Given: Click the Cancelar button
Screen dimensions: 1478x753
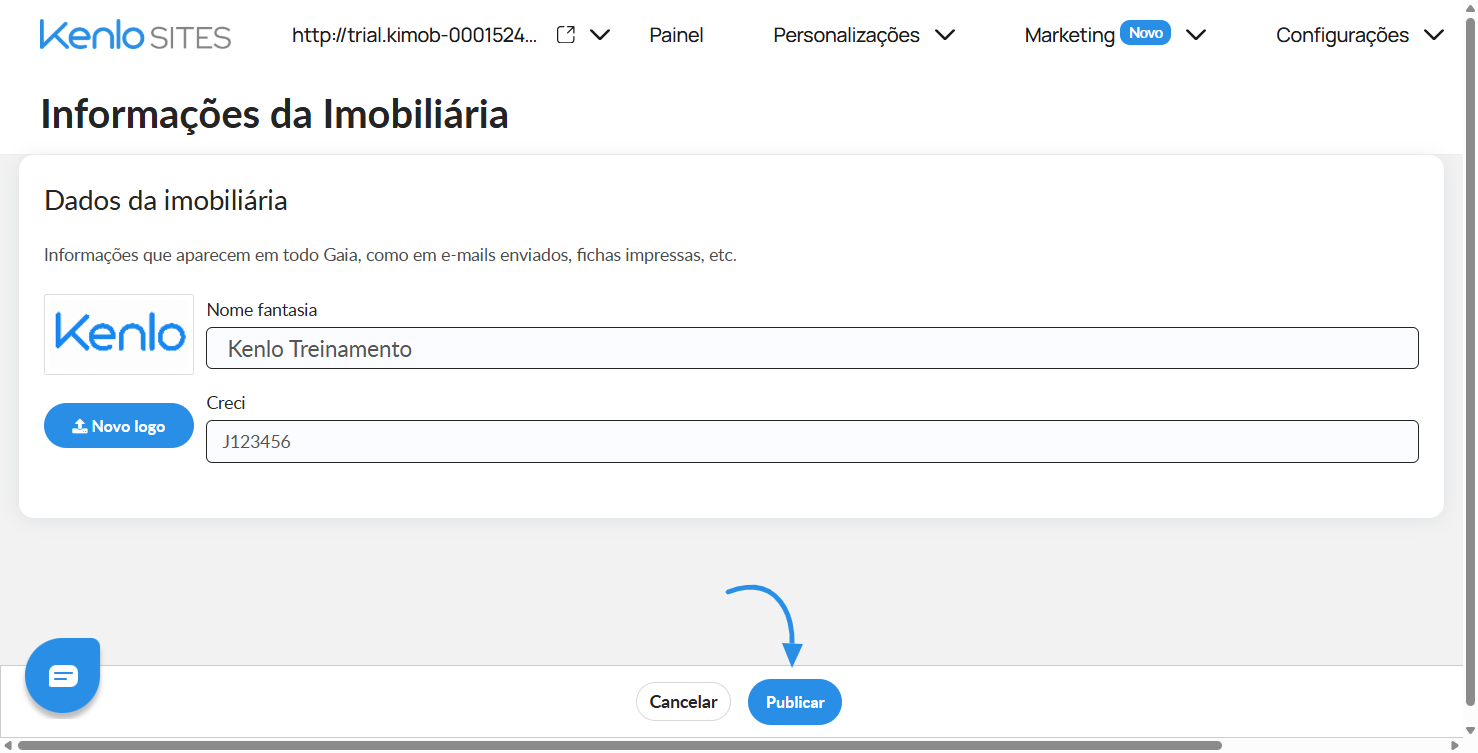Looking at the screenshot, I should point(684,702).
